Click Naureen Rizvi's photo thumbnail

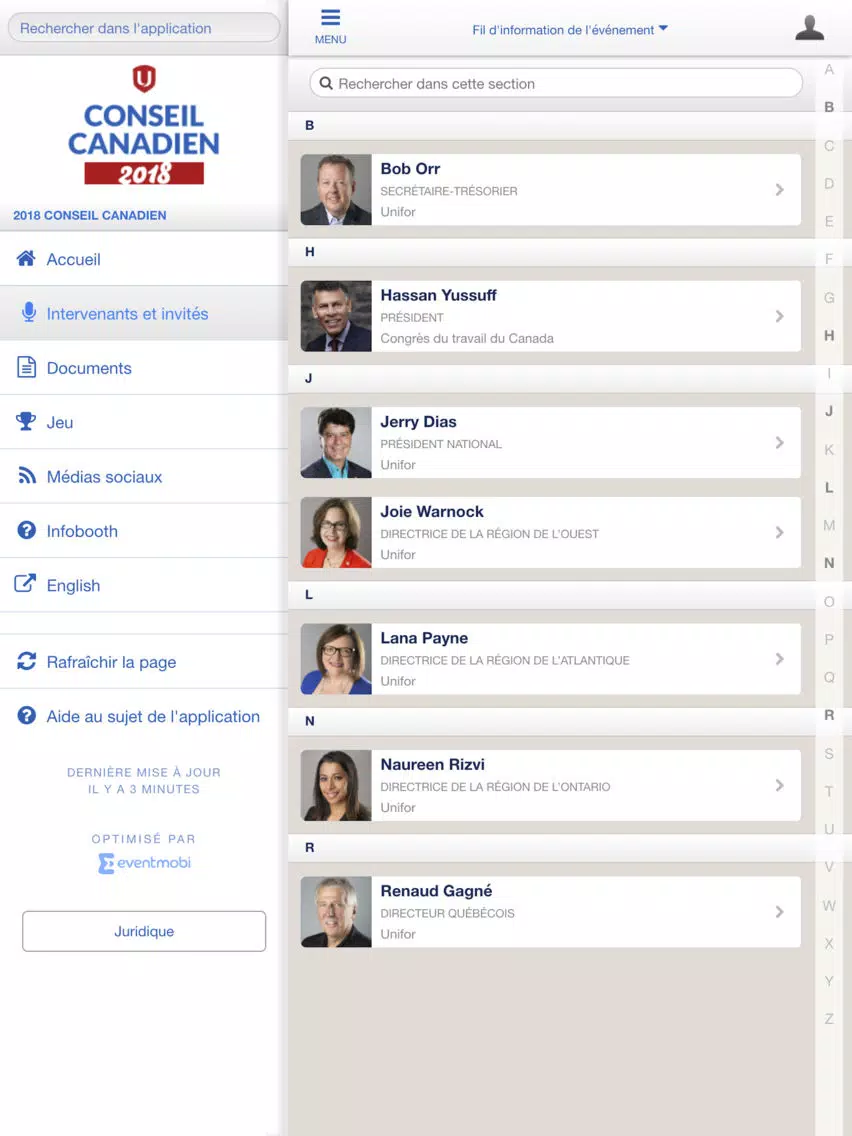336,785
